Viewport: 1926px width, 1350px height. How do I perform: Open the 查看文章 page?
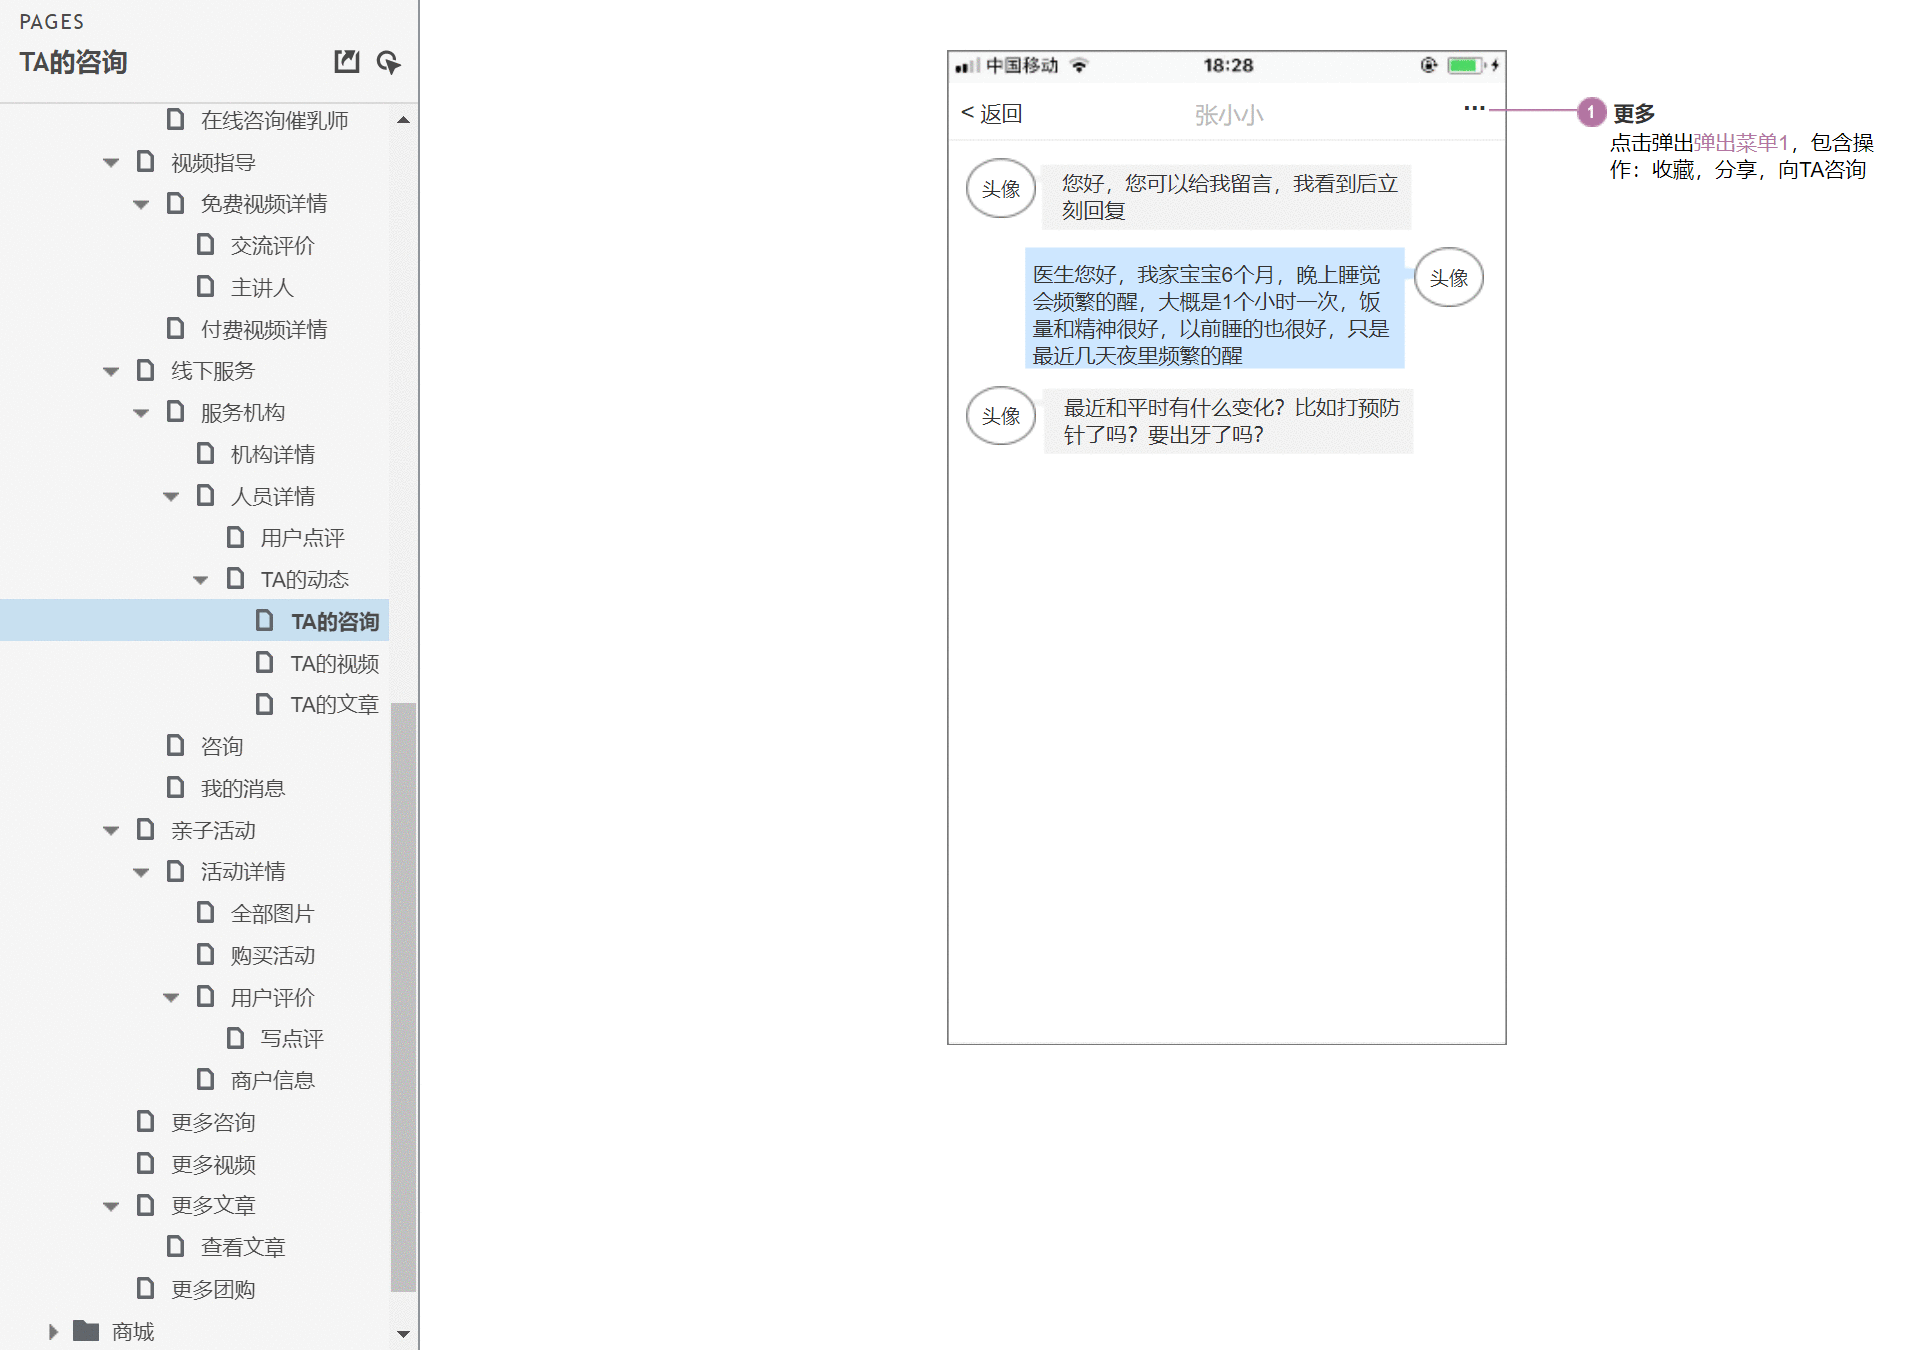[242, 1247]
